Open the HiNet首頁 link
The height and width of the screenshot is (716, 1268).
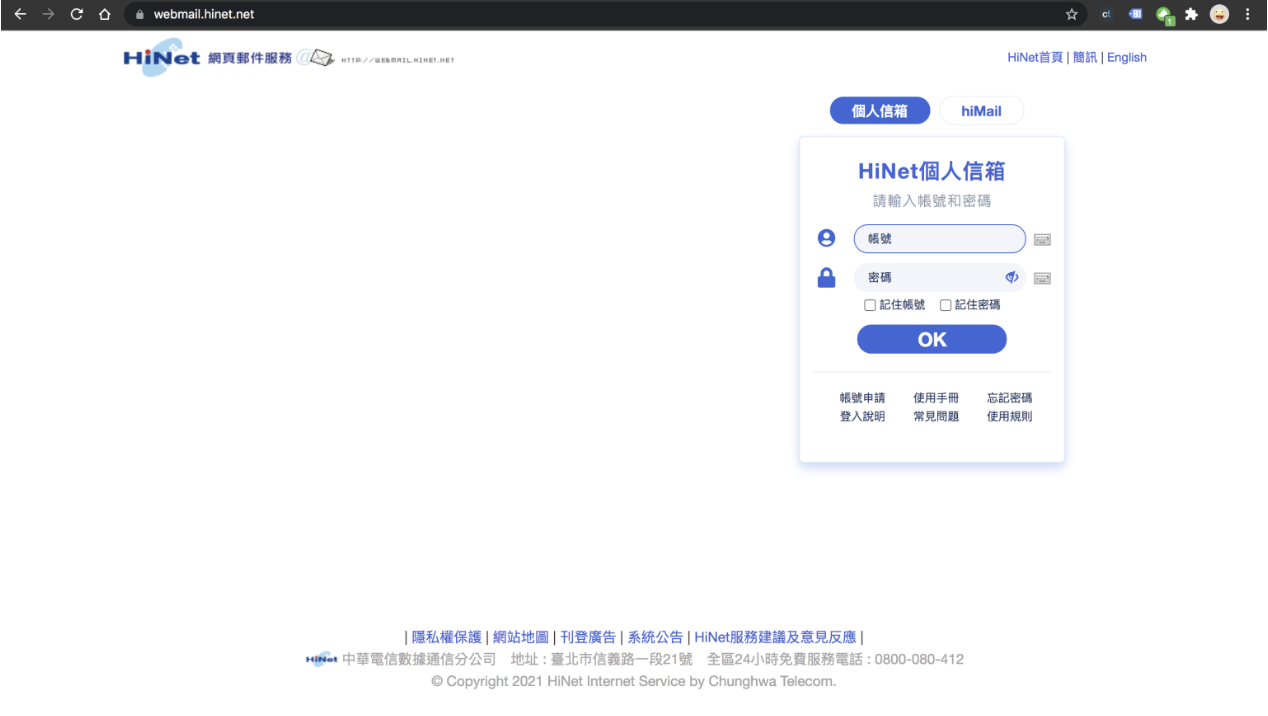coord(1035,57)
